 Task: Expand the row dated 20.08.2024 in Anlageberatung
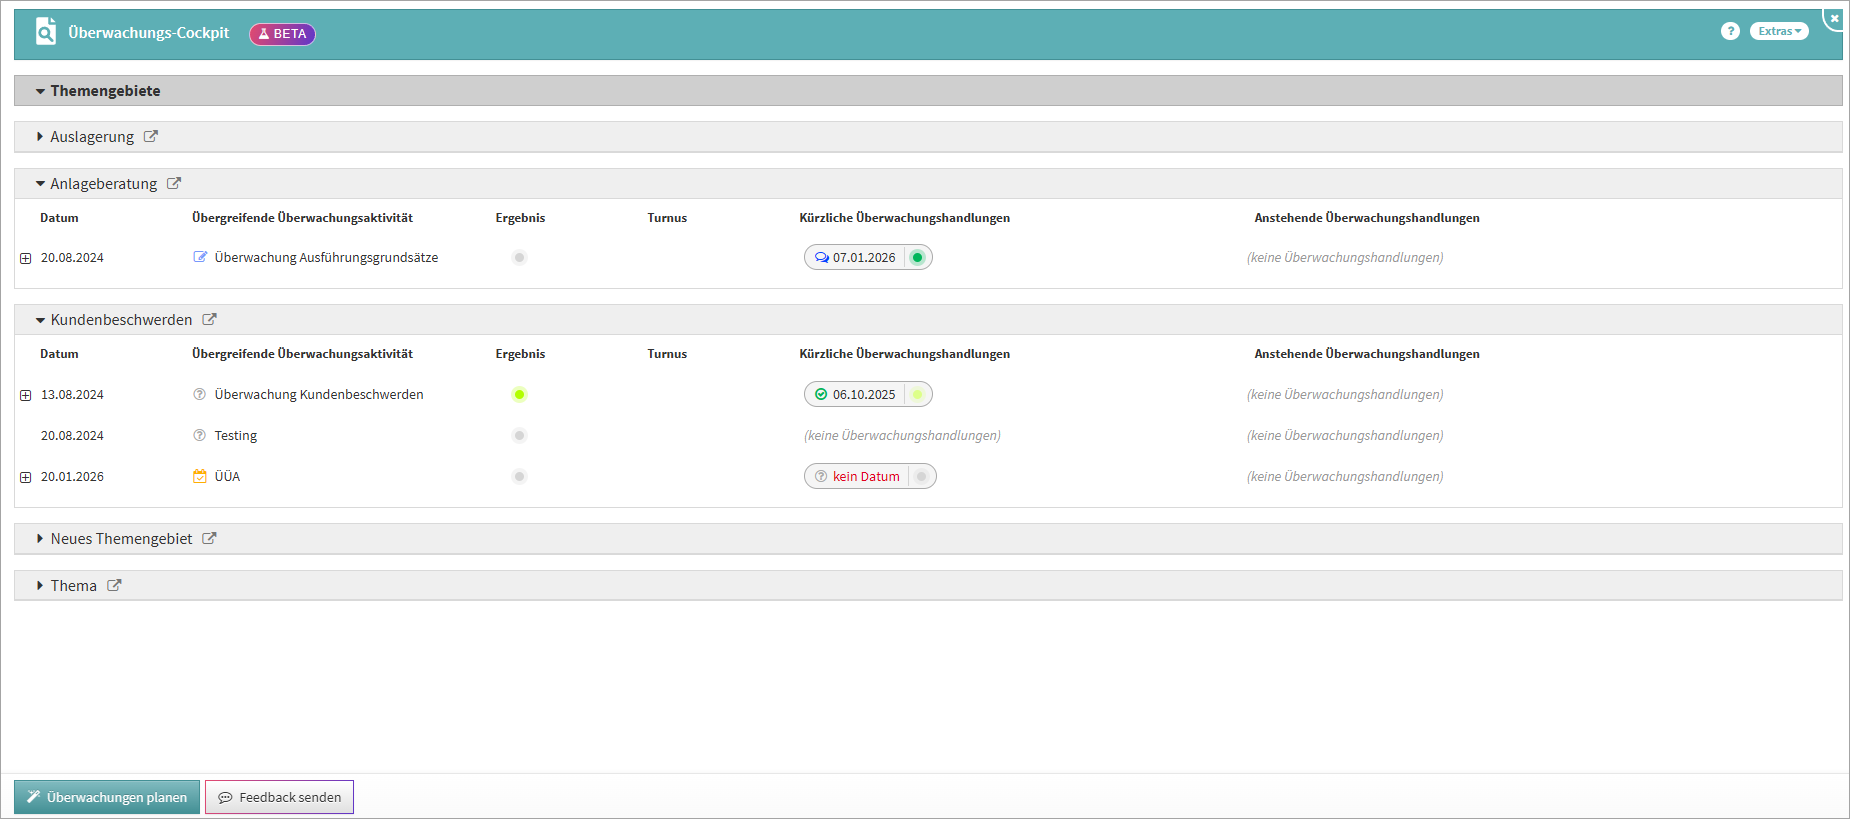click(26, 258)
